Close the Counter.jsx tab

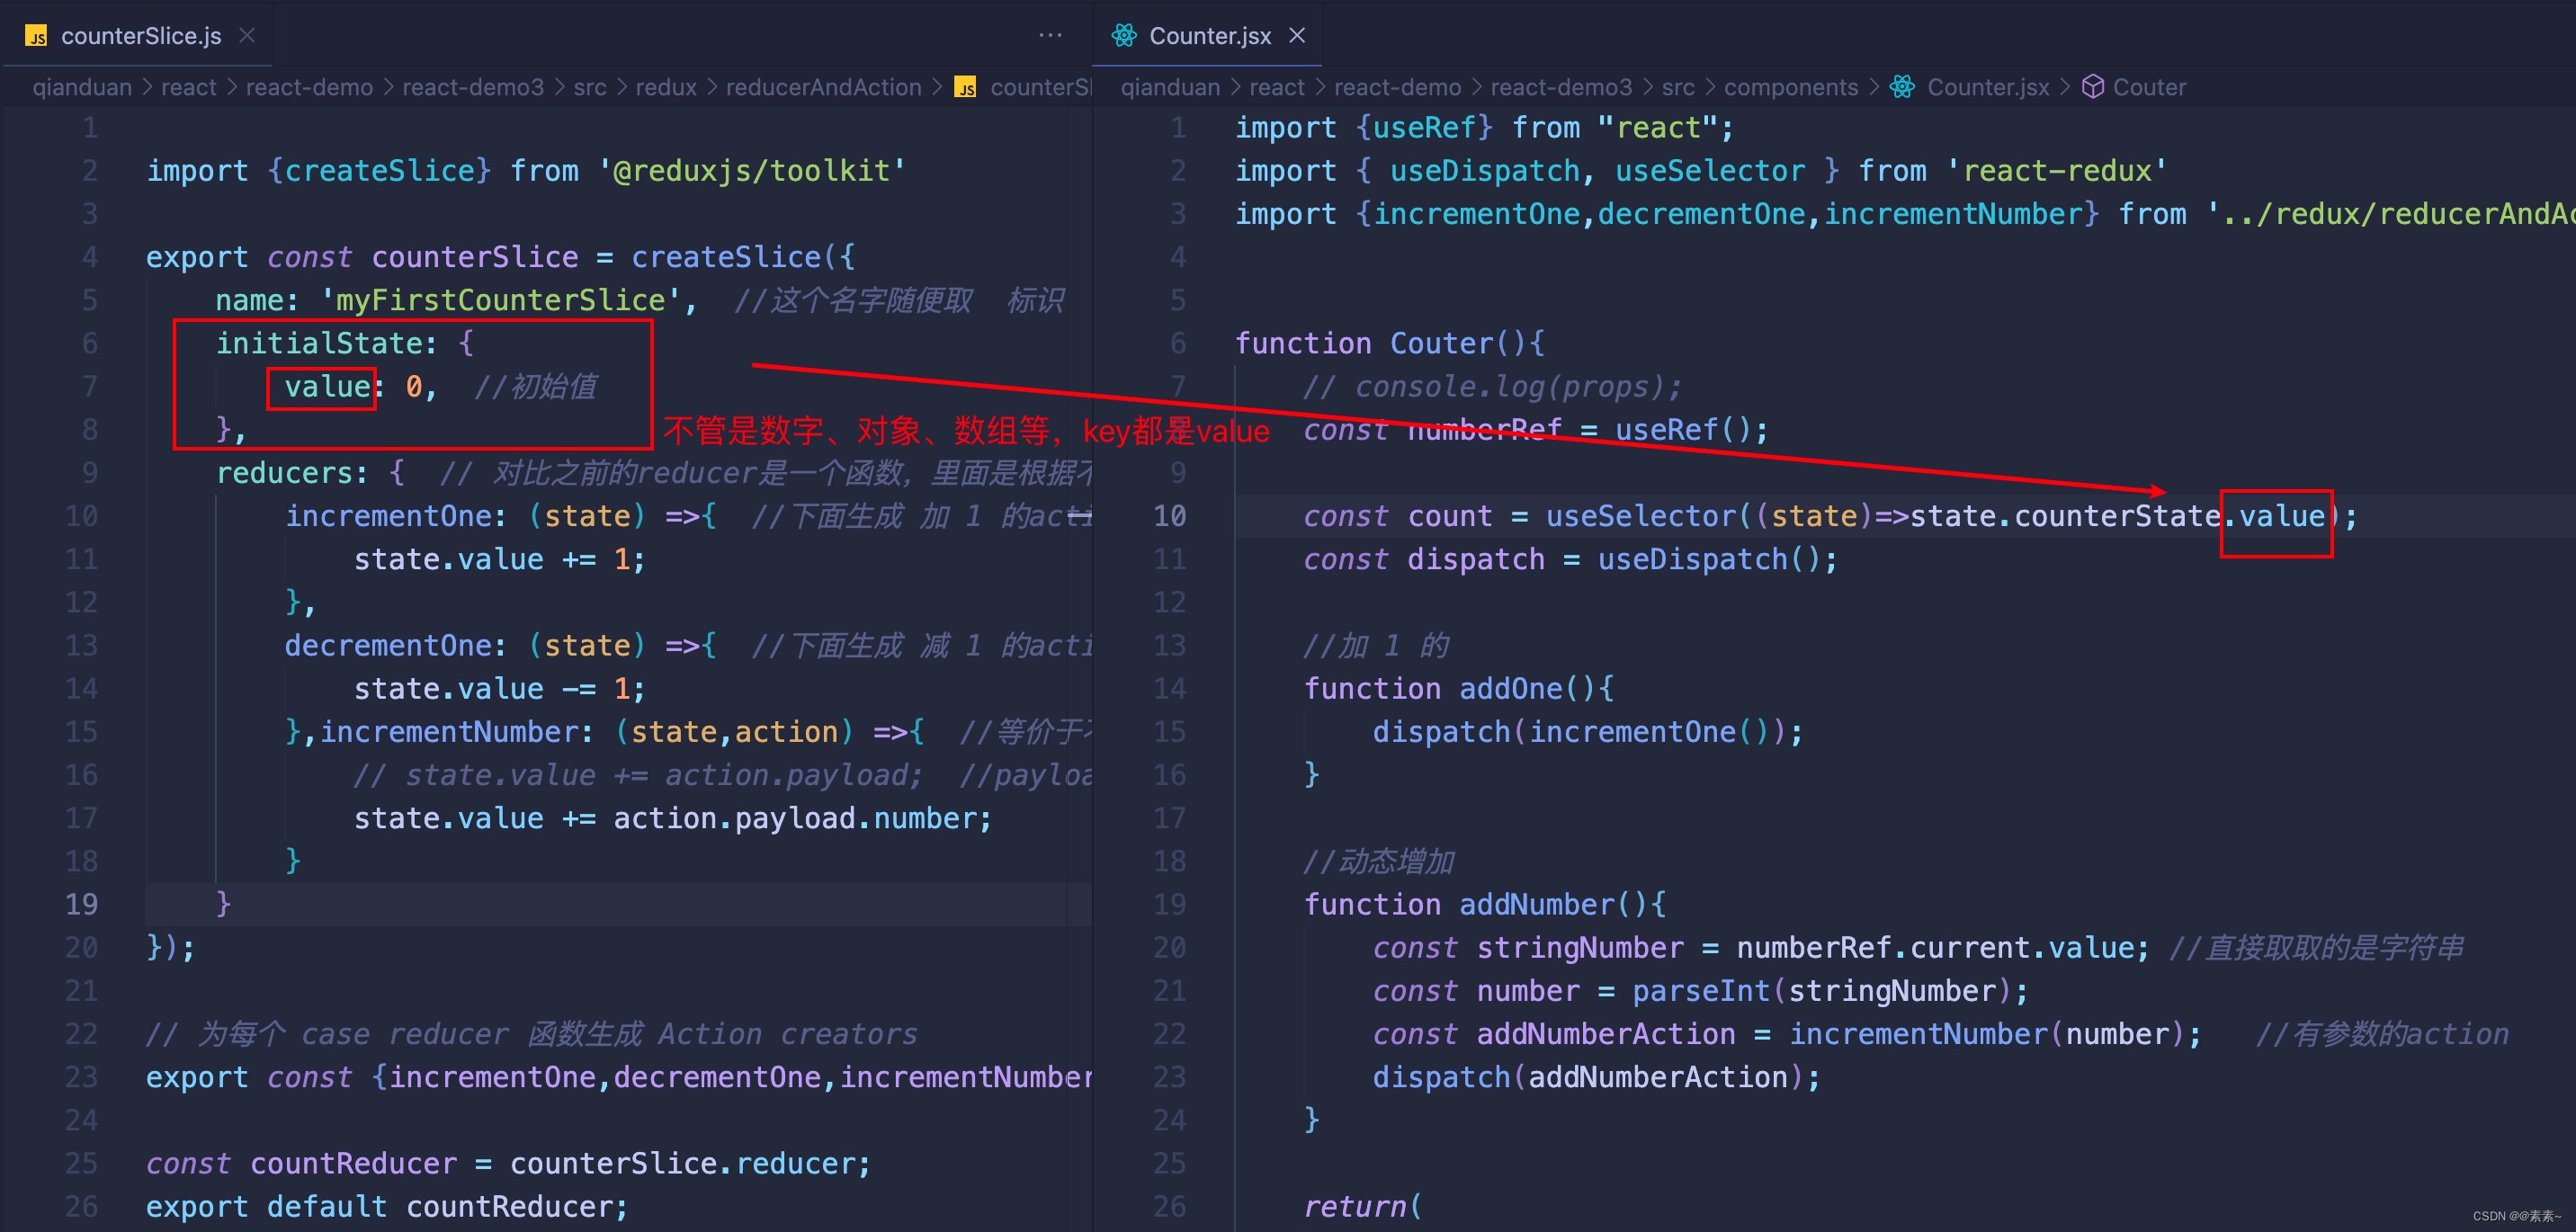click(1297, 36)
